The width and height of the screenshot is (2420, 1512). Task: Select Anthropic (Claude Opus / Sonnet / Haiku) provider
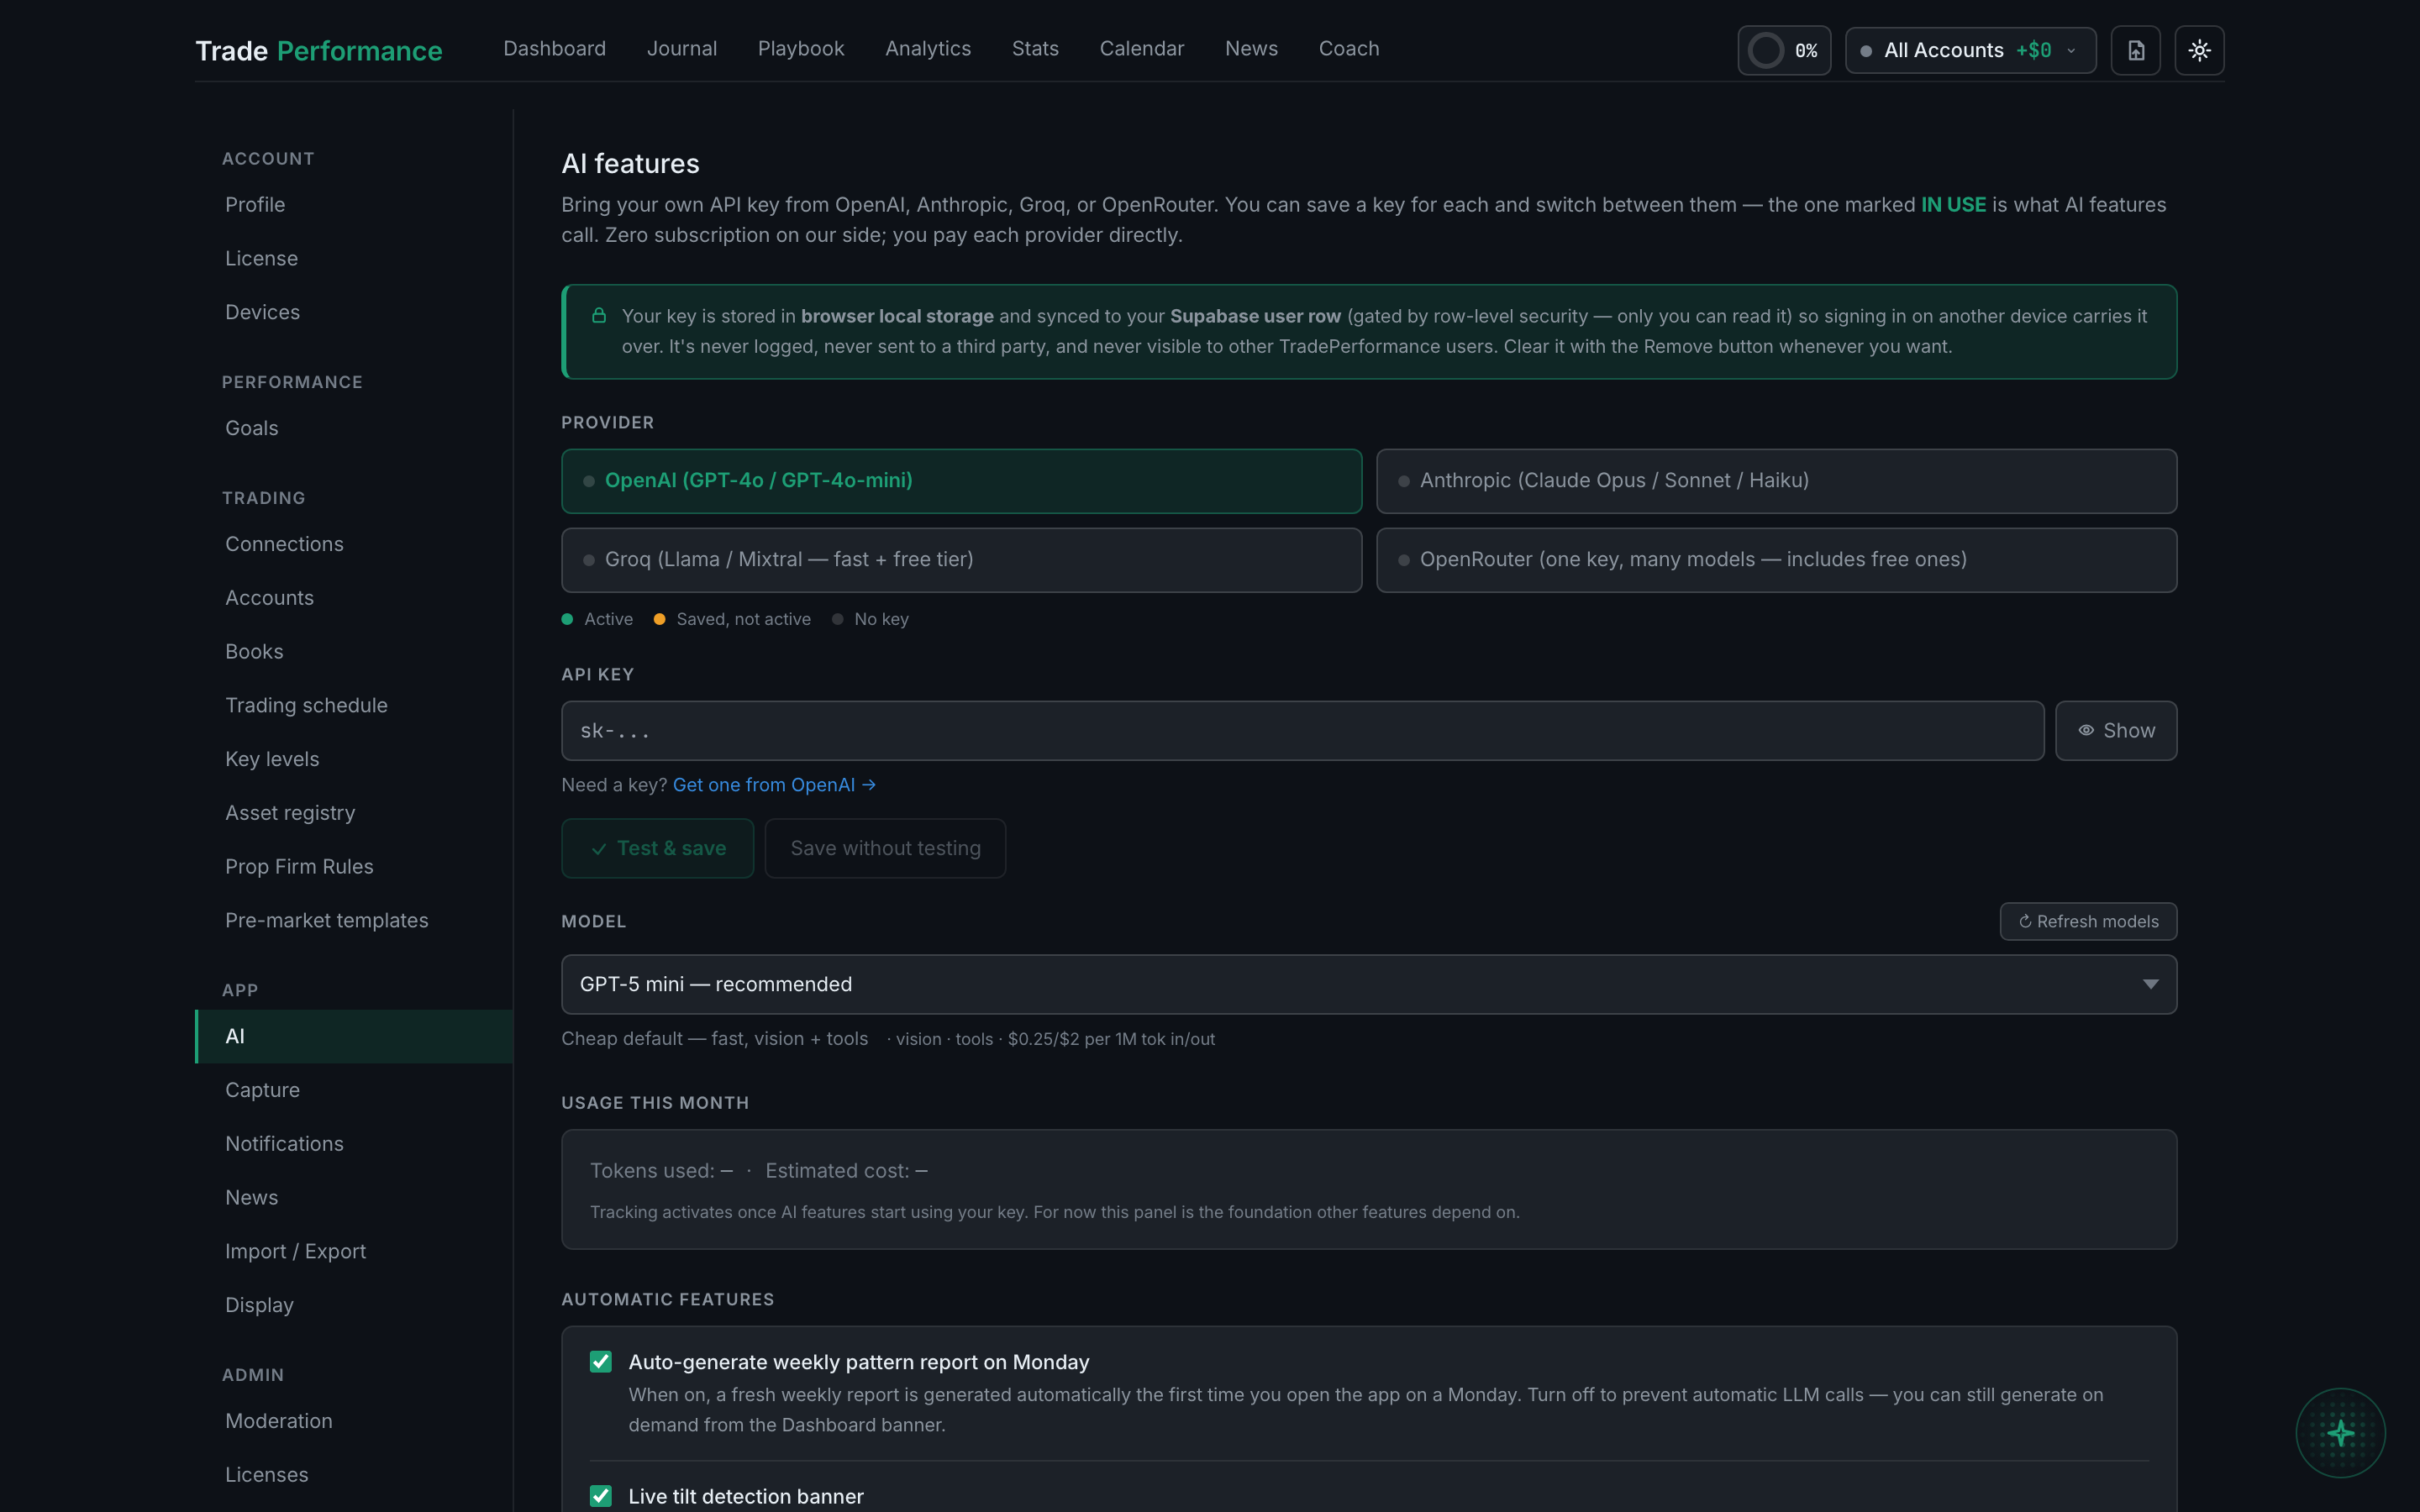1777,481
